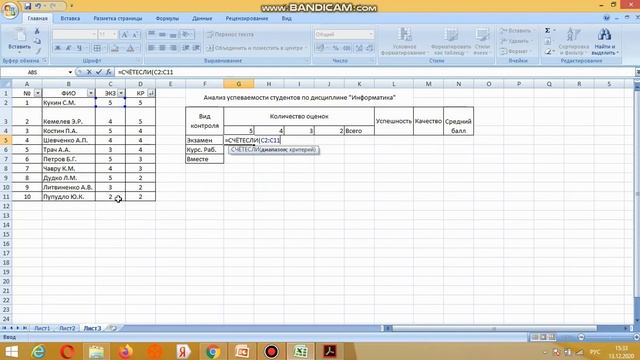Open the Quick Access Toolbar customize arrow
640x360 pixels.
[72, 6]
